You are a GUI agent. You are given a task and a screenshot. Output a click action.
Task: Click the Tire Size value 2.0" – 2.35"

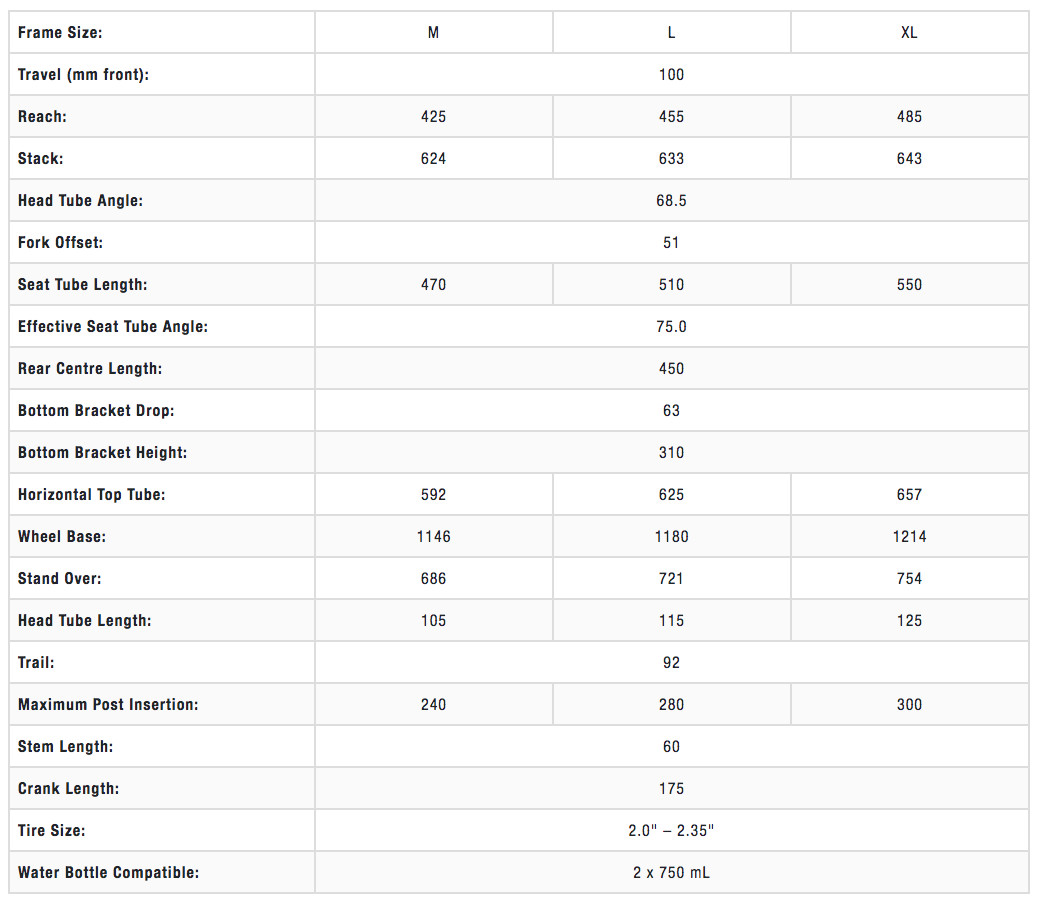[671, 831]
